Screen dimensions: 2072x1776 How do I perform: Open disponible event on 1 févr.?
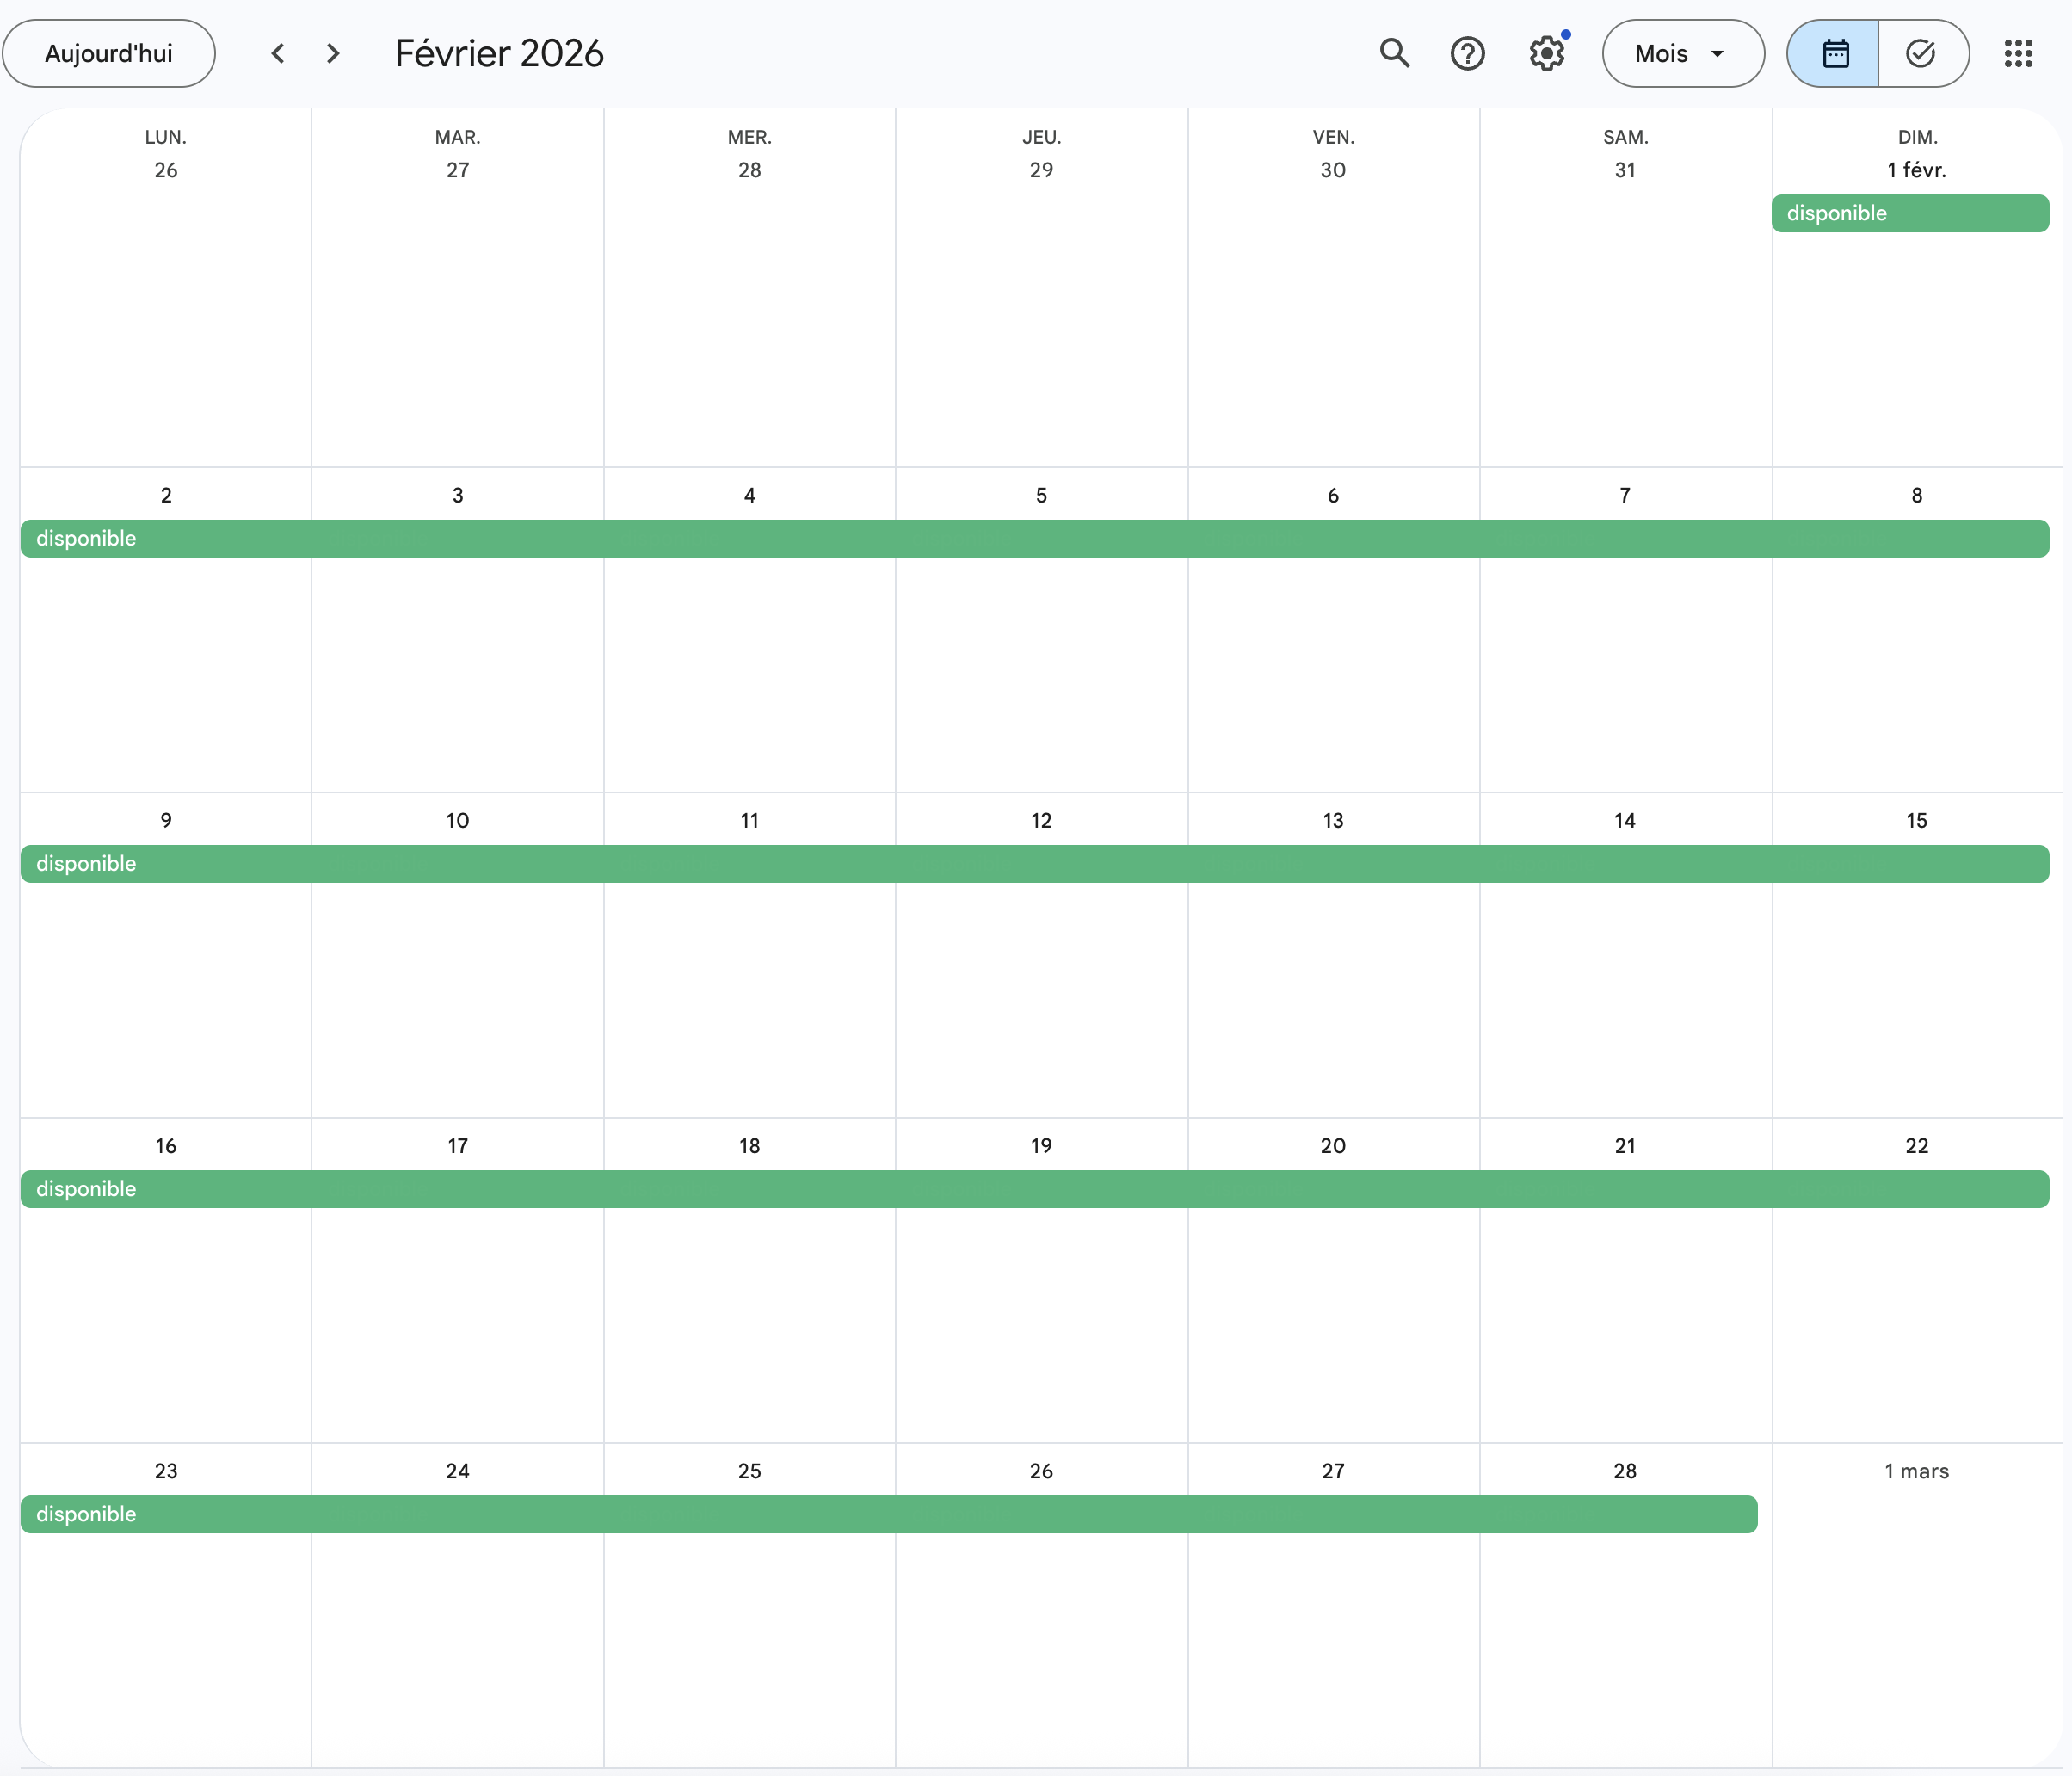pos(1909,213)
